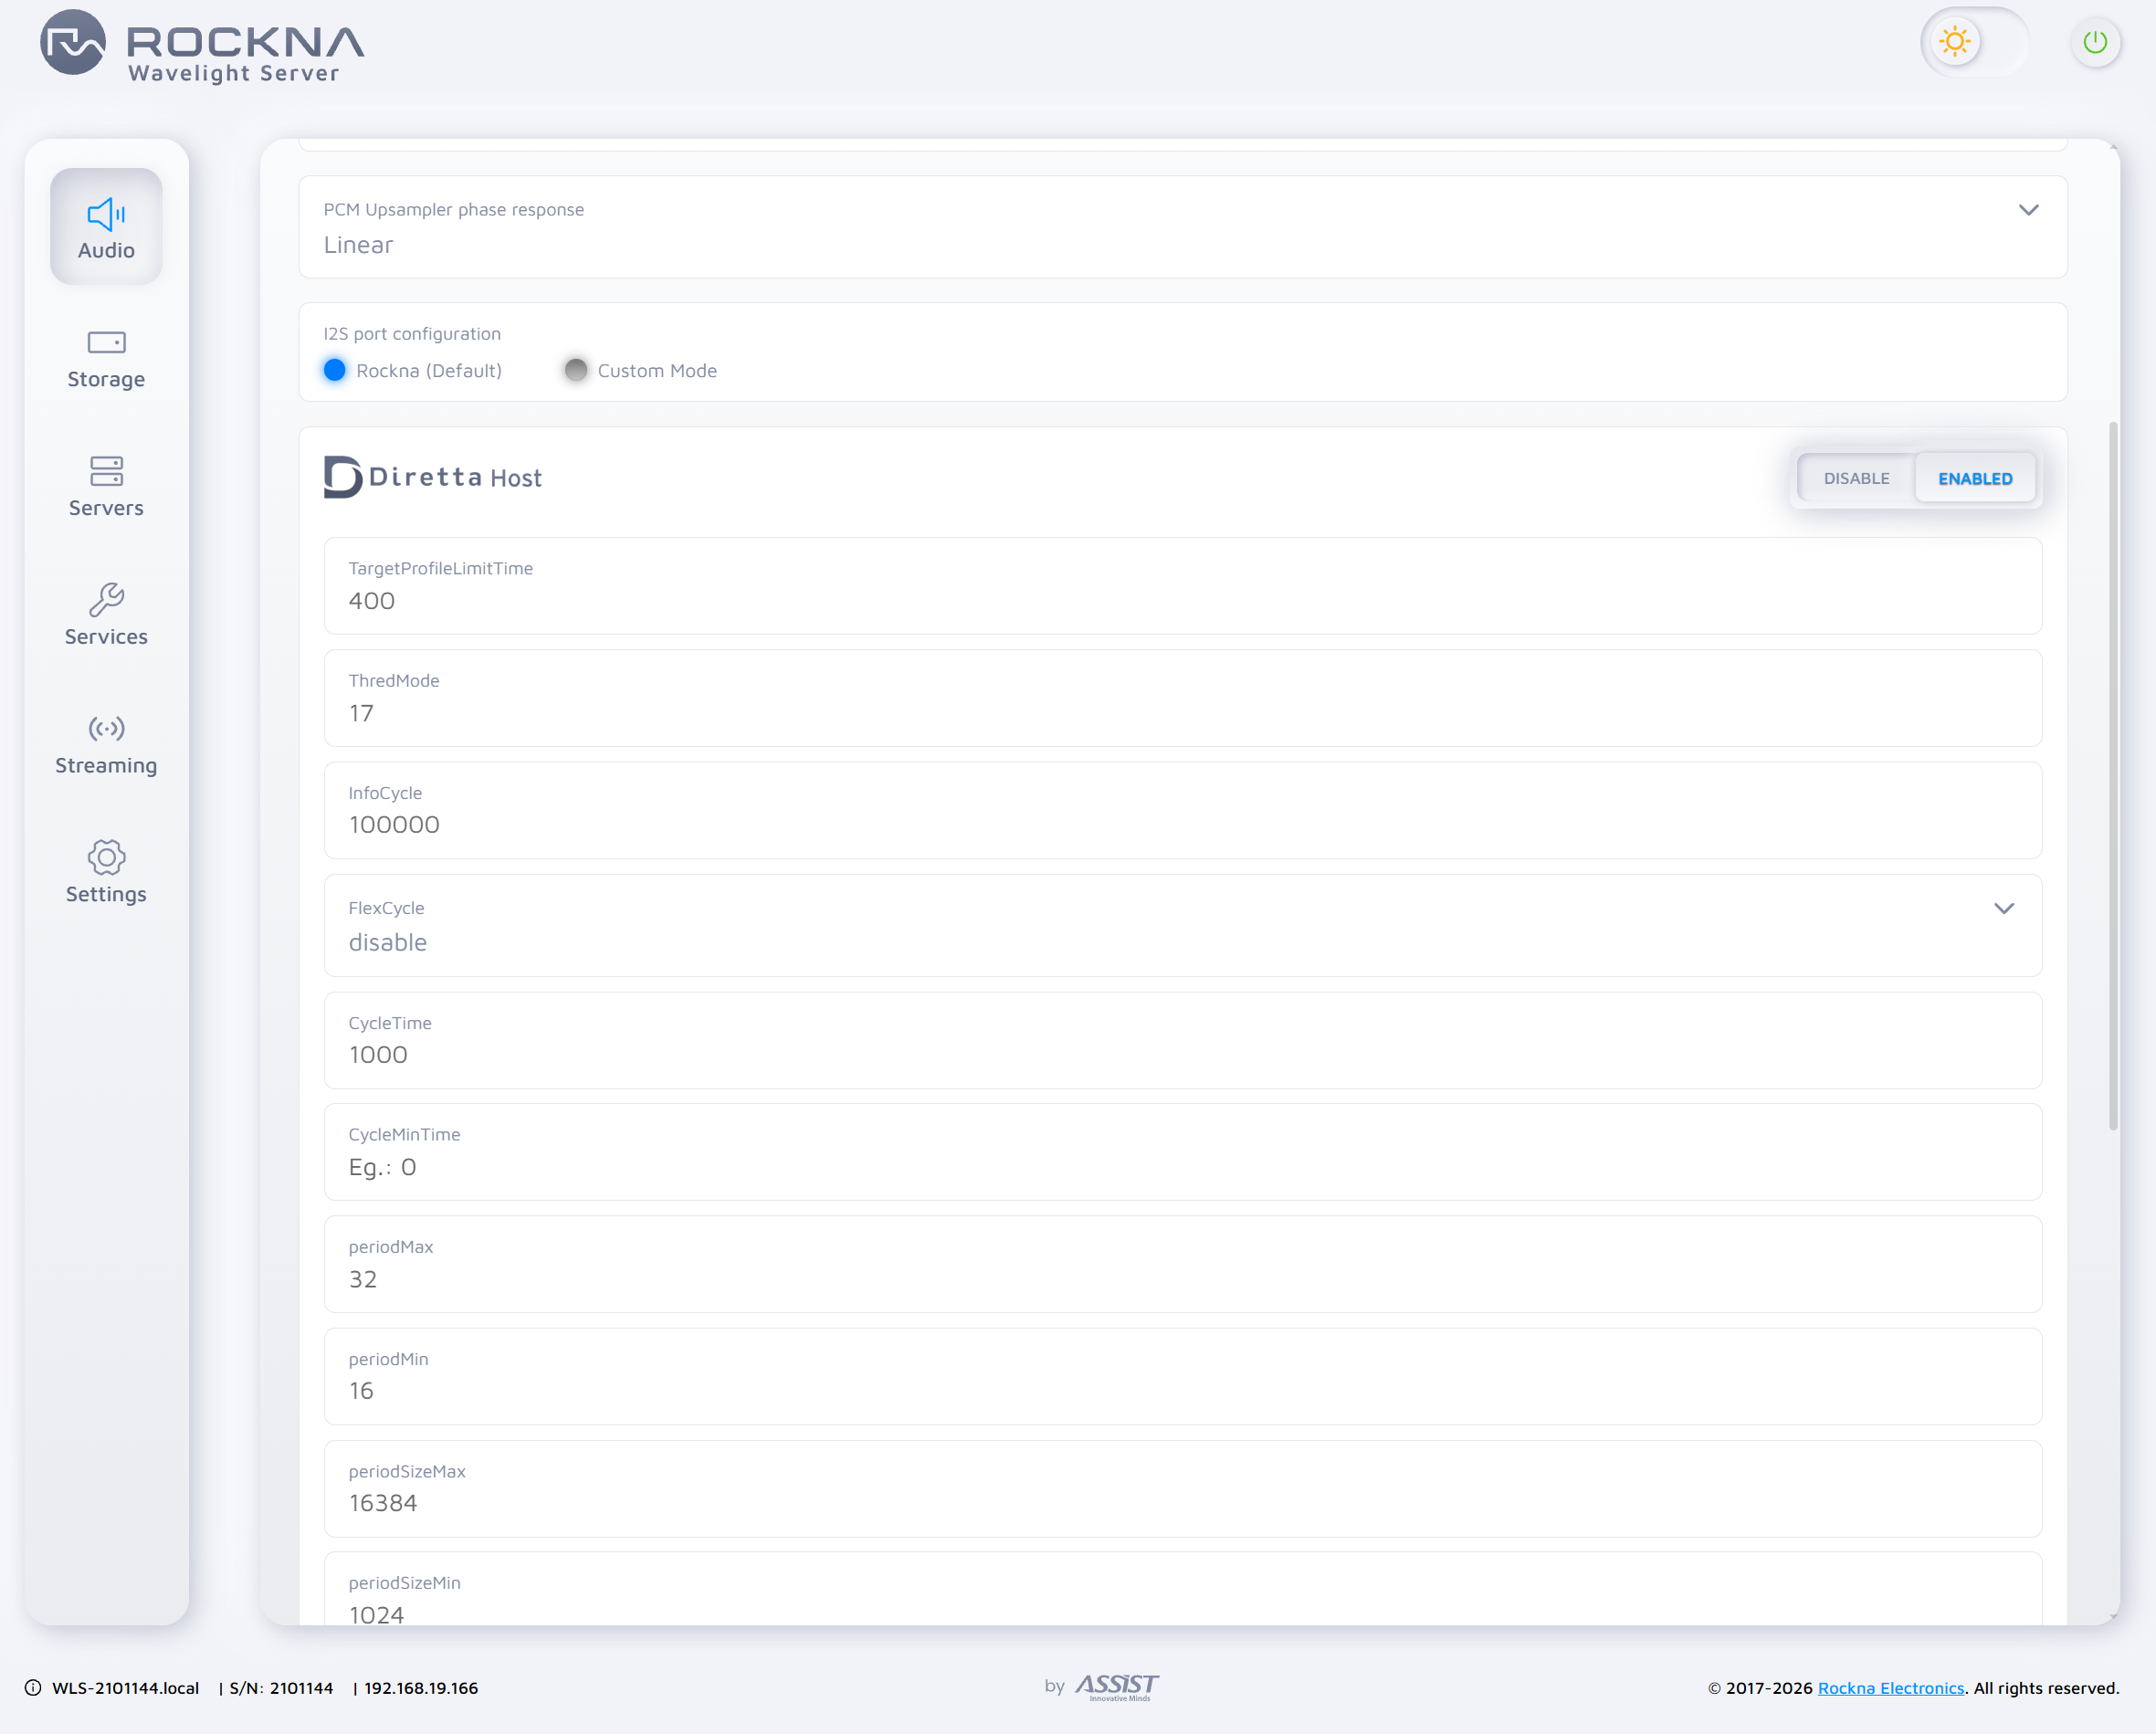Click the green power button icon
The height and width of the screenshot is (1734, 2156).
click(x=2095, y=42)
